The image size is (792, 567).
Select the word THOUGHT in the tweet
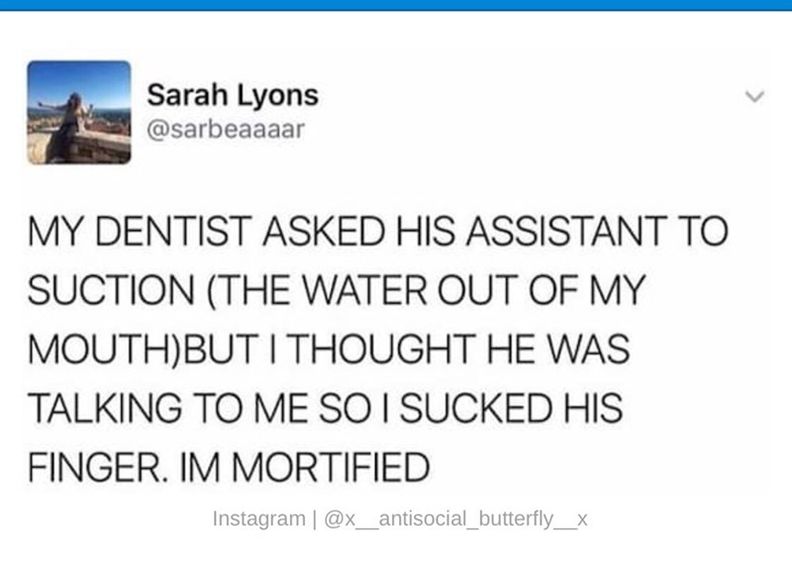click(x=384, y=349)
